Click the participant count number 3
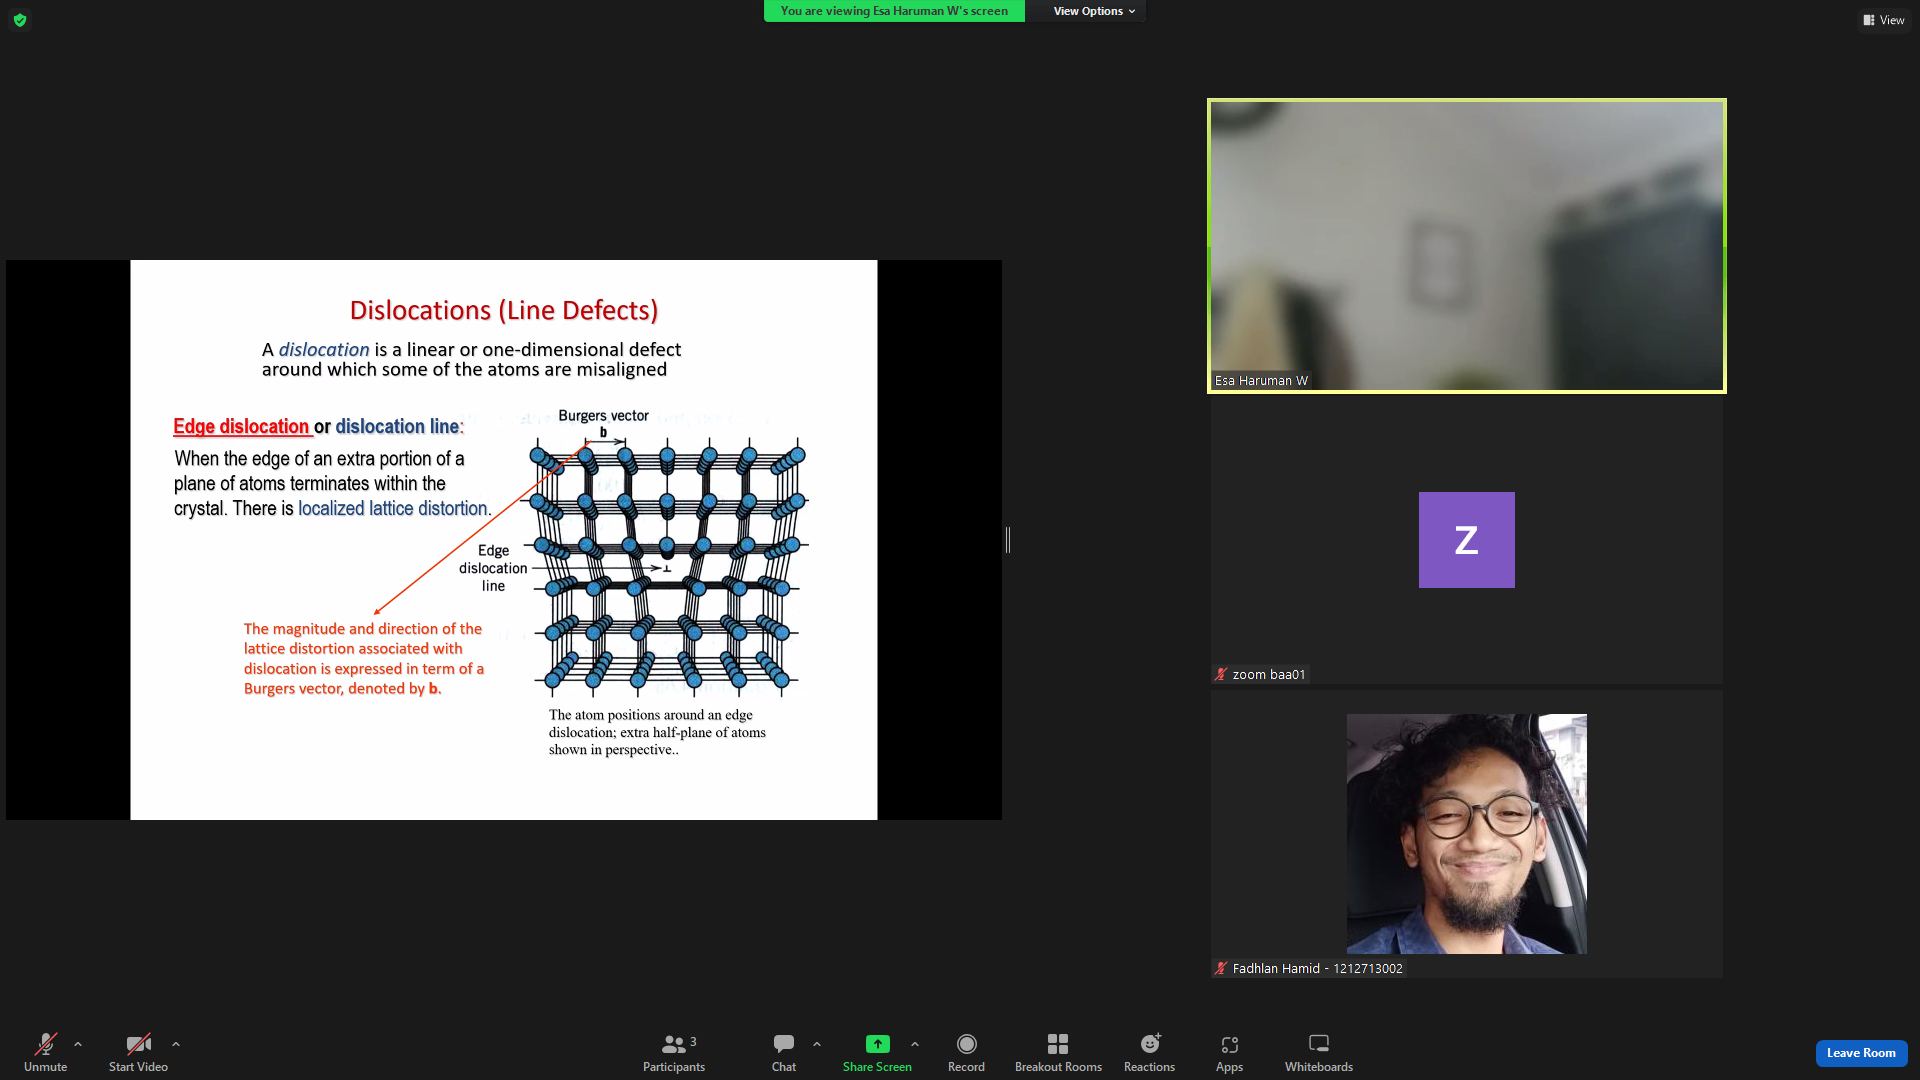The height and width of the screenshot is (1080, 1920). point(693,1041)
